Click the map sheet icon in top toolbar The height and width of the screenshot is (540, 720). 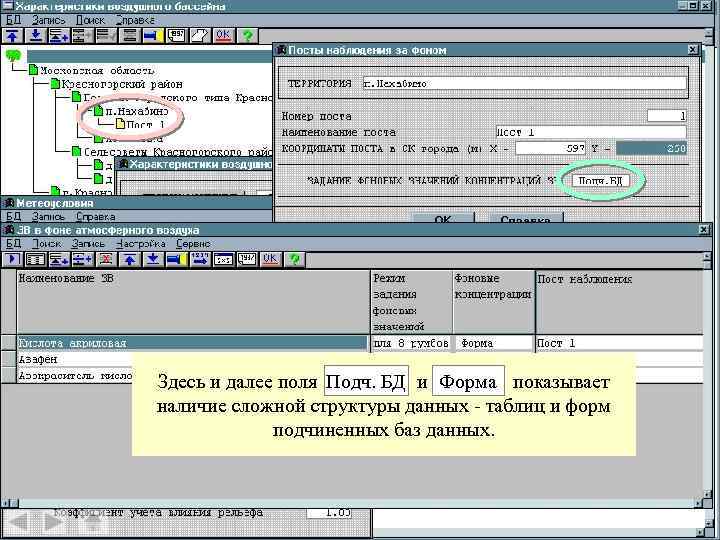pos(200,35)
